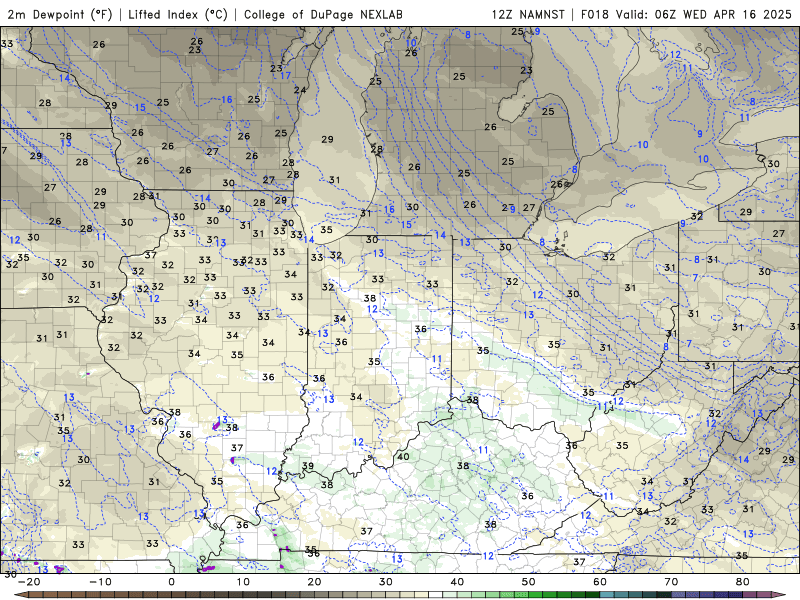
Task: Click the '70' label on color scale
Action: pos(671,582)
